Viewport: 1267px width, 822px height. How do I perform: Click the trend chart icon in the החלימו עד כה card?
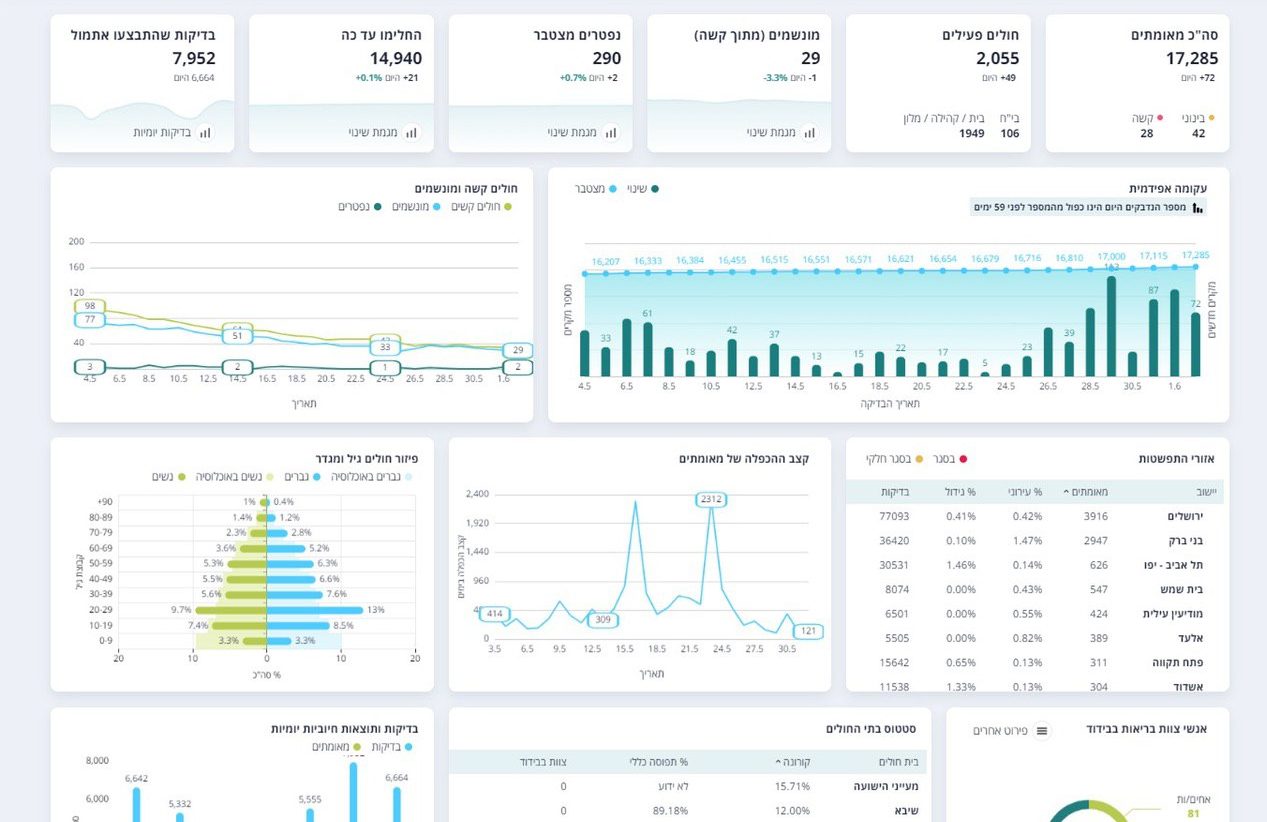(412, 132)
